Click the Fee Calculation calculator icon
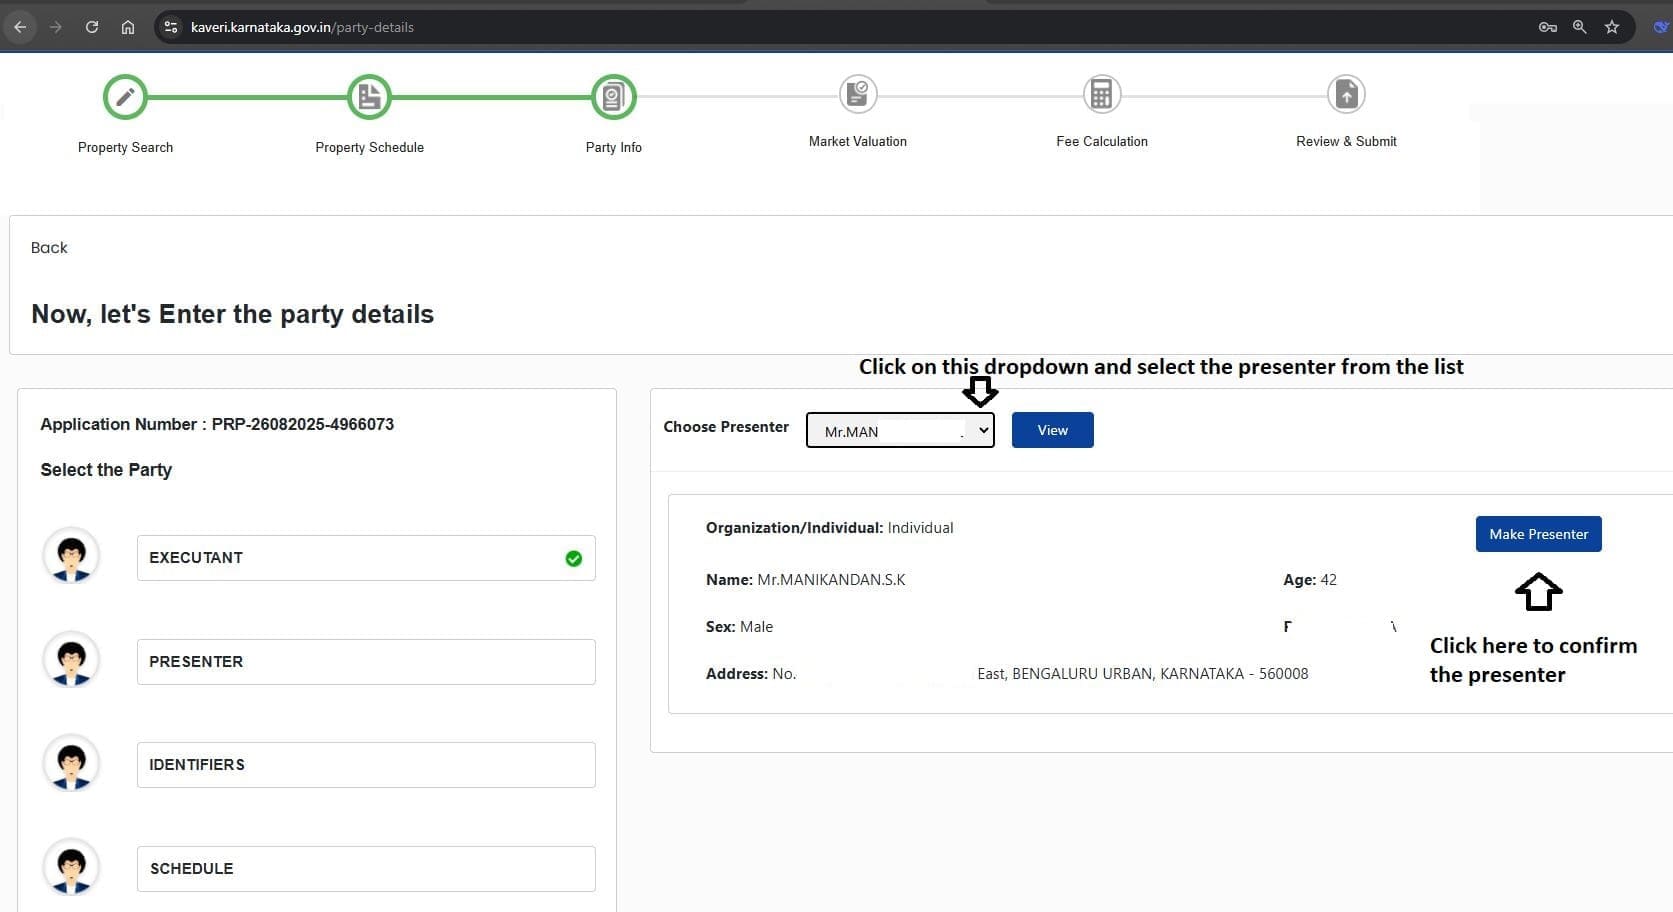Viewport: 1673px width, 912px height. click(x=1101, y=94)
